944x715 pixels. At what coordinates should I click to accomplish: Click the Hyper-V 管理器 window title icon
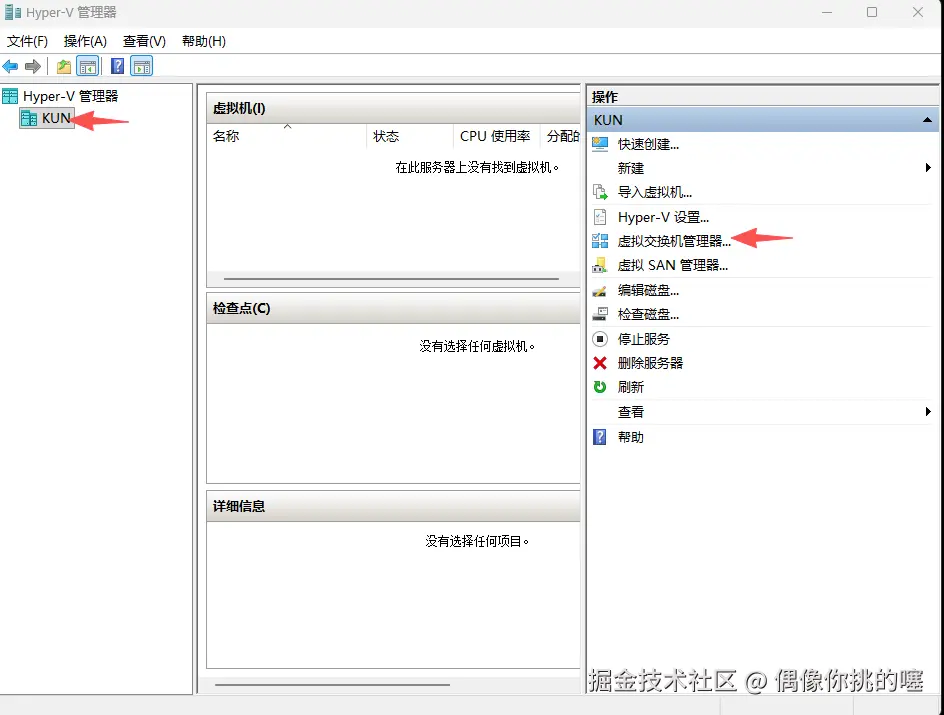13,12
